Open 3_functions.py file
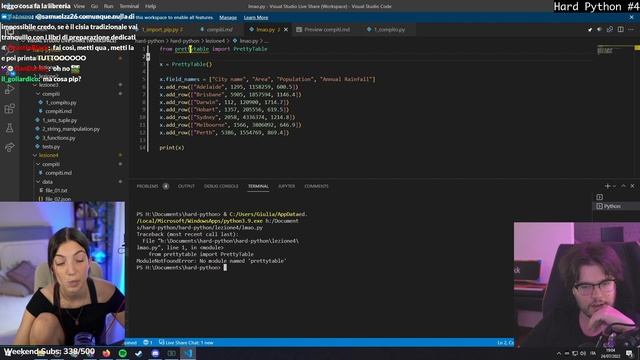Viewport: 640px width, 360px height. pyautogui.click(x=59, y=138)
